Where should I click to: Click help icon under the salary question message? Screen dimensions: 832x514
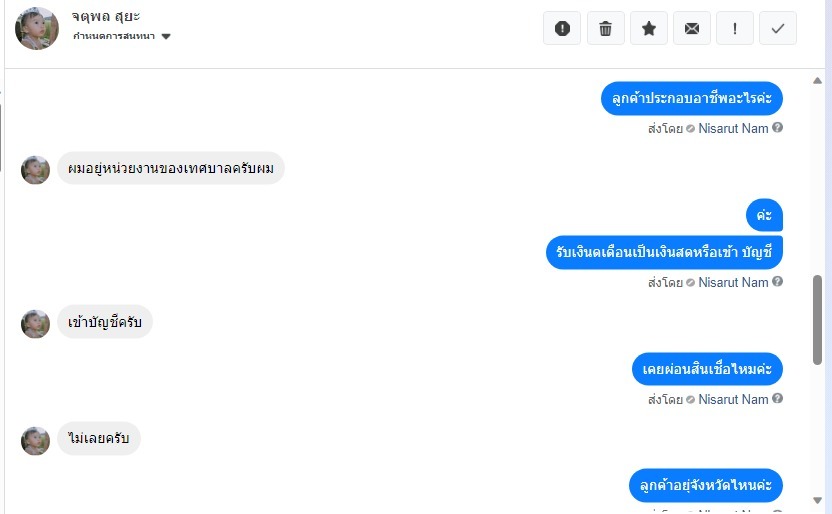click(777, 282)
